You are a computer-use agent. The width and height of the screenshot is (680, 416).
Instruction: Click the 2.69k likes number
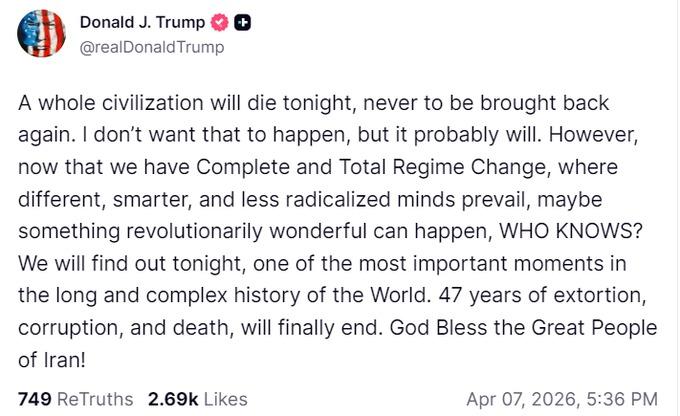point(174,399)
